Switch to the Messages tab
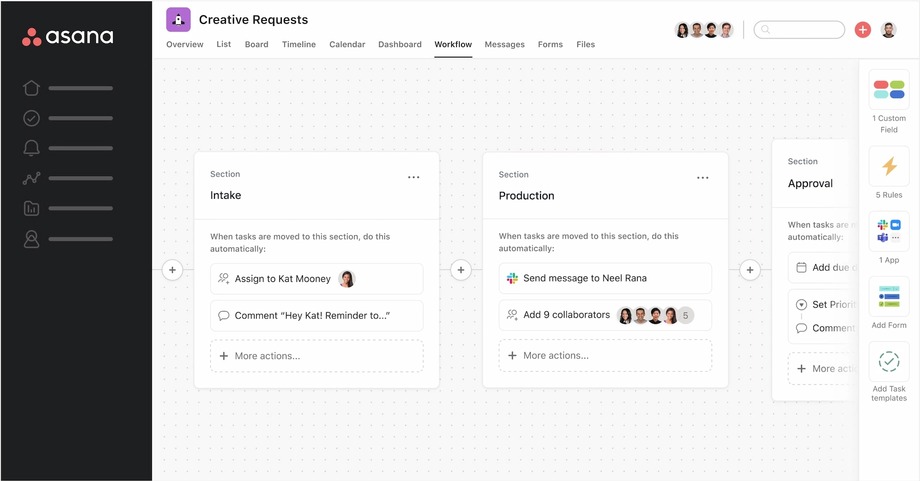Image resolution: width=920 pixels, height=481 pixels. [505, 44]
